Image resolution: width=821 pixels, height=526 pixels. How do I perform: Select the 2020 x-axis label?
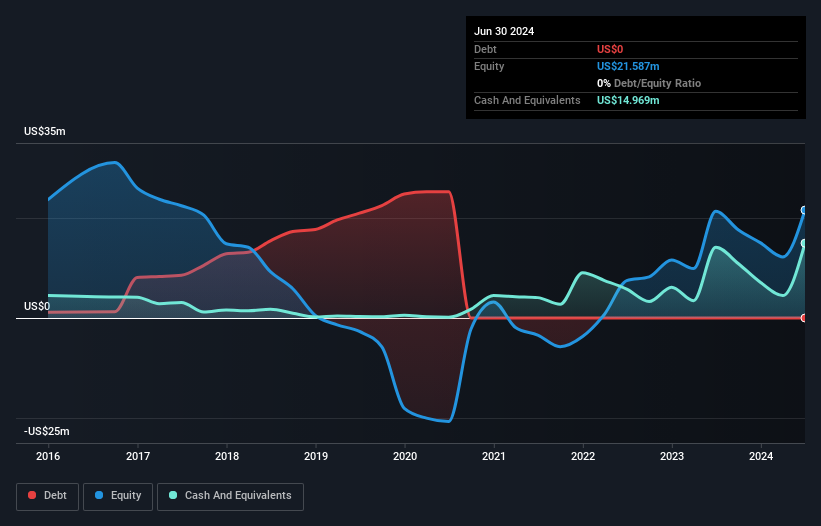[405, 456]
